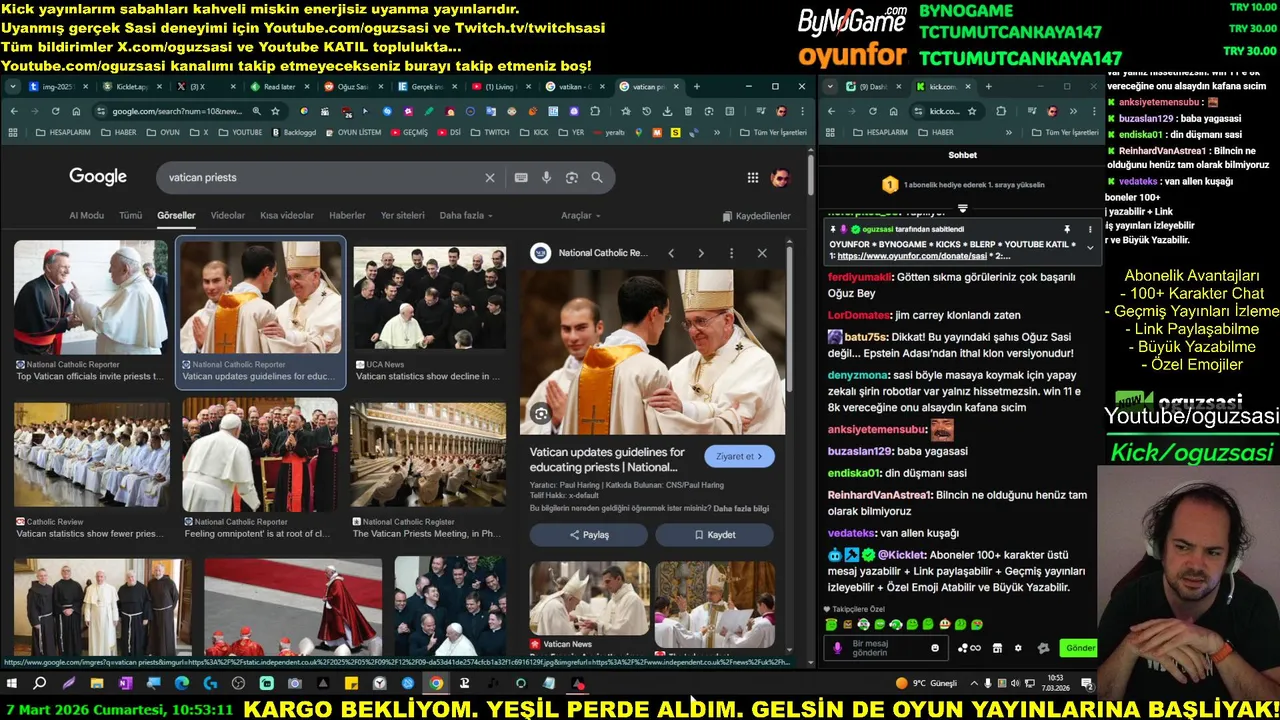Switch to the Oğuz Sasi browser tab
Screen dimensions: 1280x720
click(353, 86)
